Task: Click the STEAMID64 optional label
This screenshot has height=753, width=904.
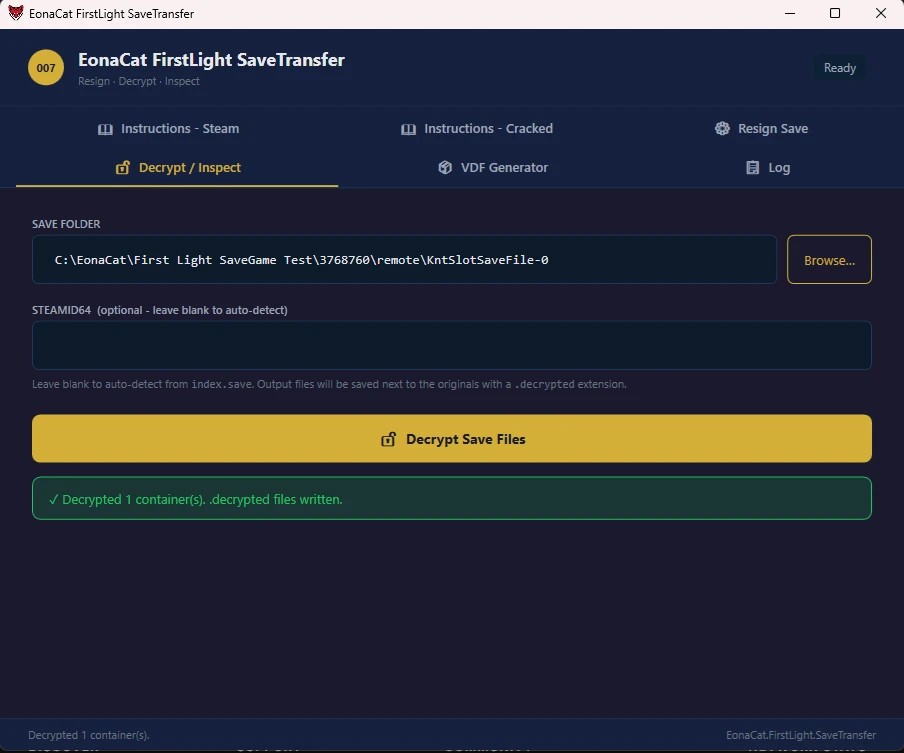Action: 160,310
